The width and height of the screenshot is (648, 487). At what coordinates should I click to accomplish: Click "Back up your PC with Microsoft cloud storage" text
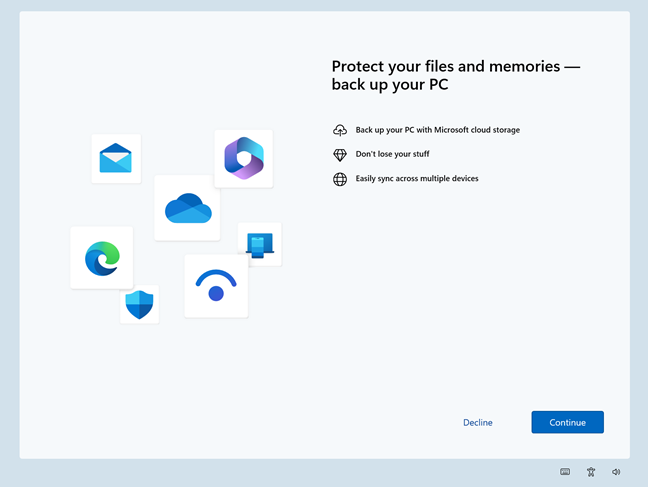(x=438, y=130)
